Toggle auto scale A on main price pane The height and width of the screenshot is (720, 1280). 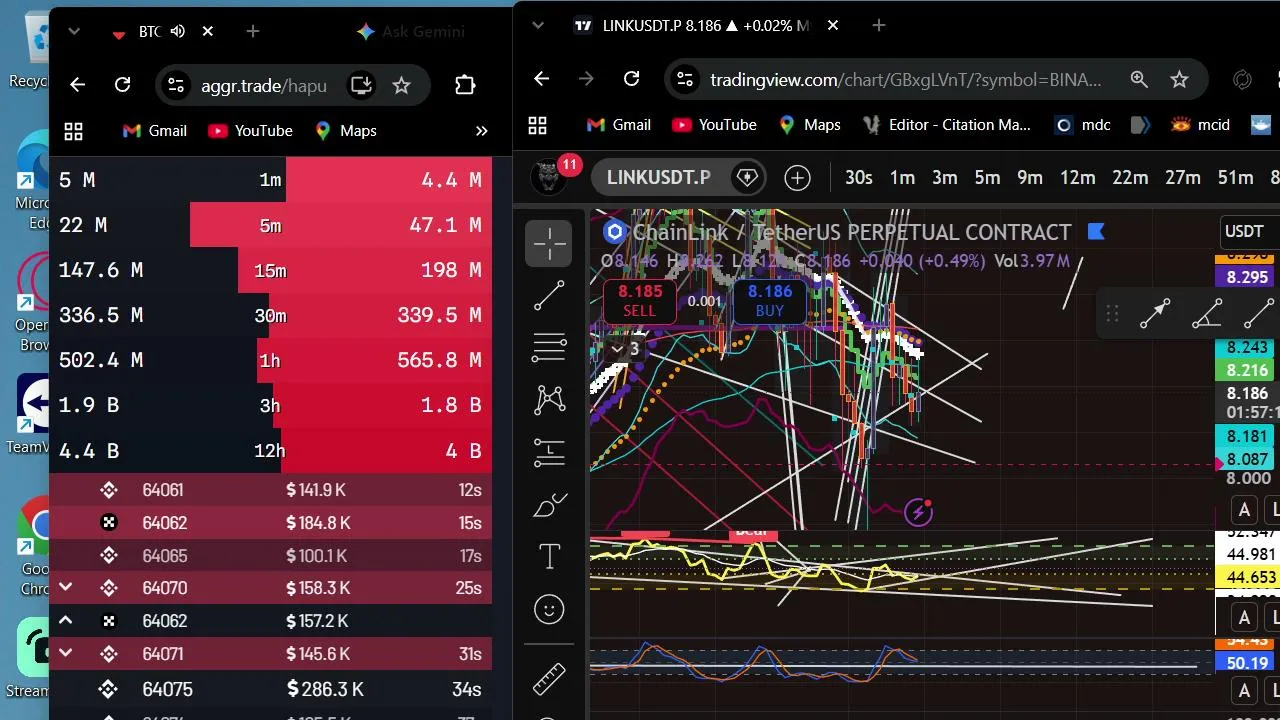point(1244,510)
